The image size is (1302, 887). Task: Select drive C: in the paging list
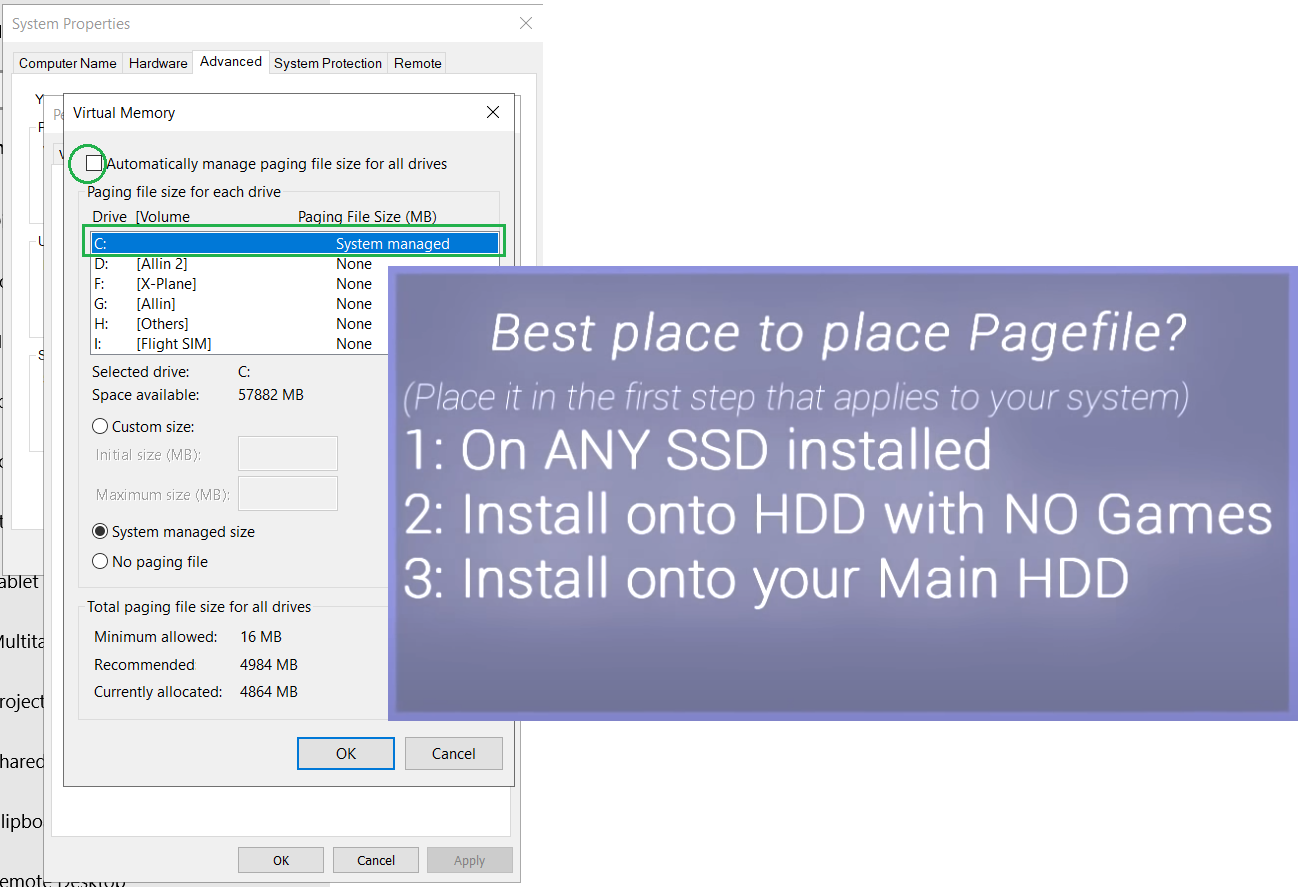(294, 244)
